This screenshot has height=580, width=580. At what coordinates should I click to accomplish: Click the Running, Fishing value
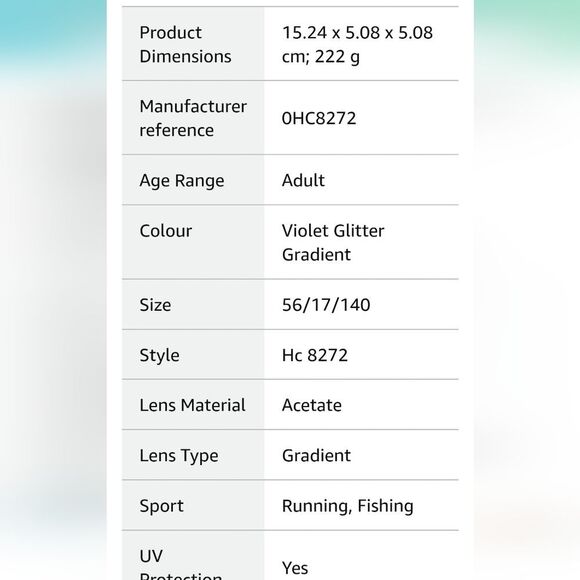348,506
